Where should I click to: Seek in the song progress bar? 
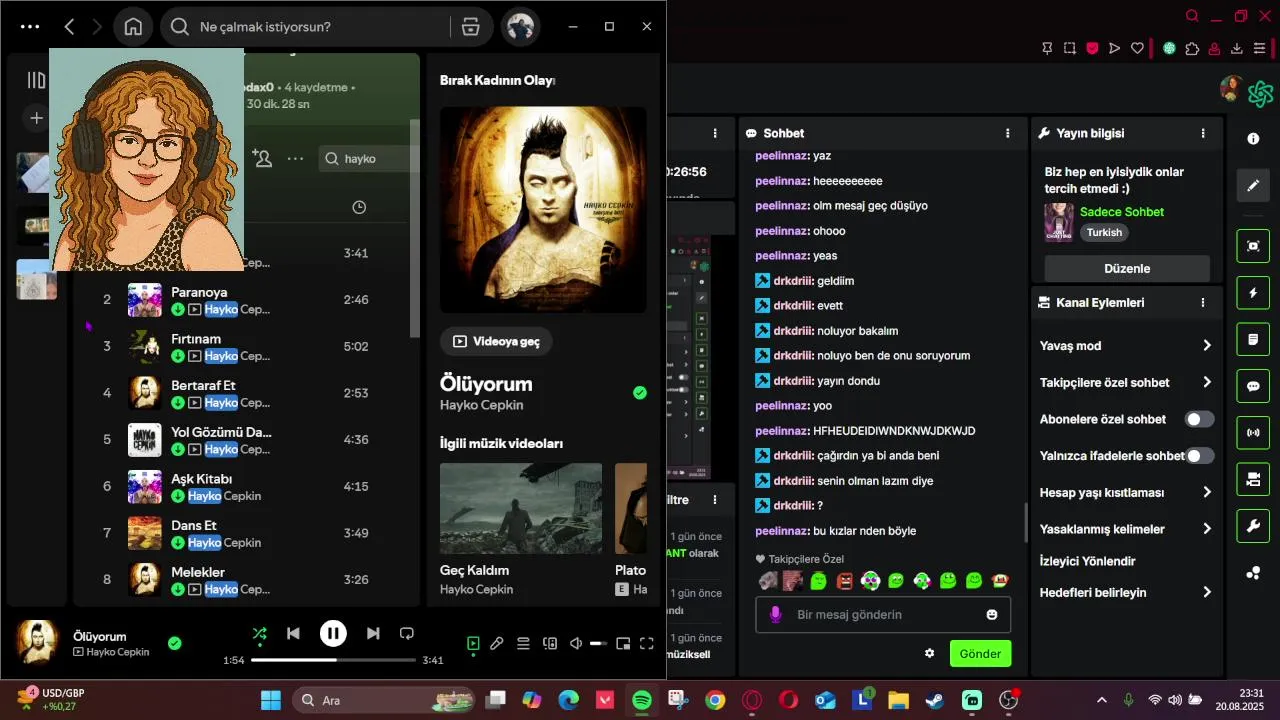tap(333, 660)
